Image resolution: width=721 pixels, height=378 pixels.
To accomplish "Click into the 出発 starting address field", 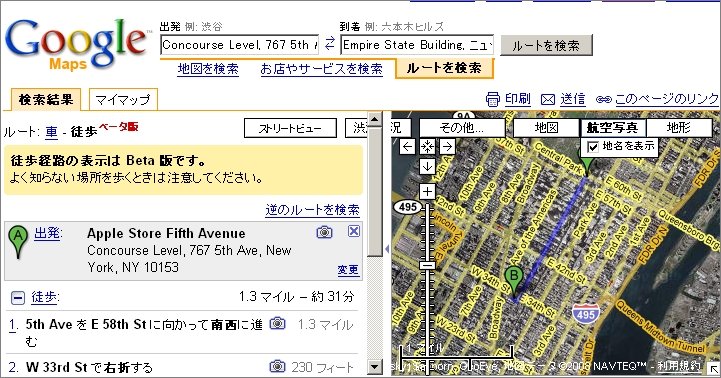I will [240, 45].
